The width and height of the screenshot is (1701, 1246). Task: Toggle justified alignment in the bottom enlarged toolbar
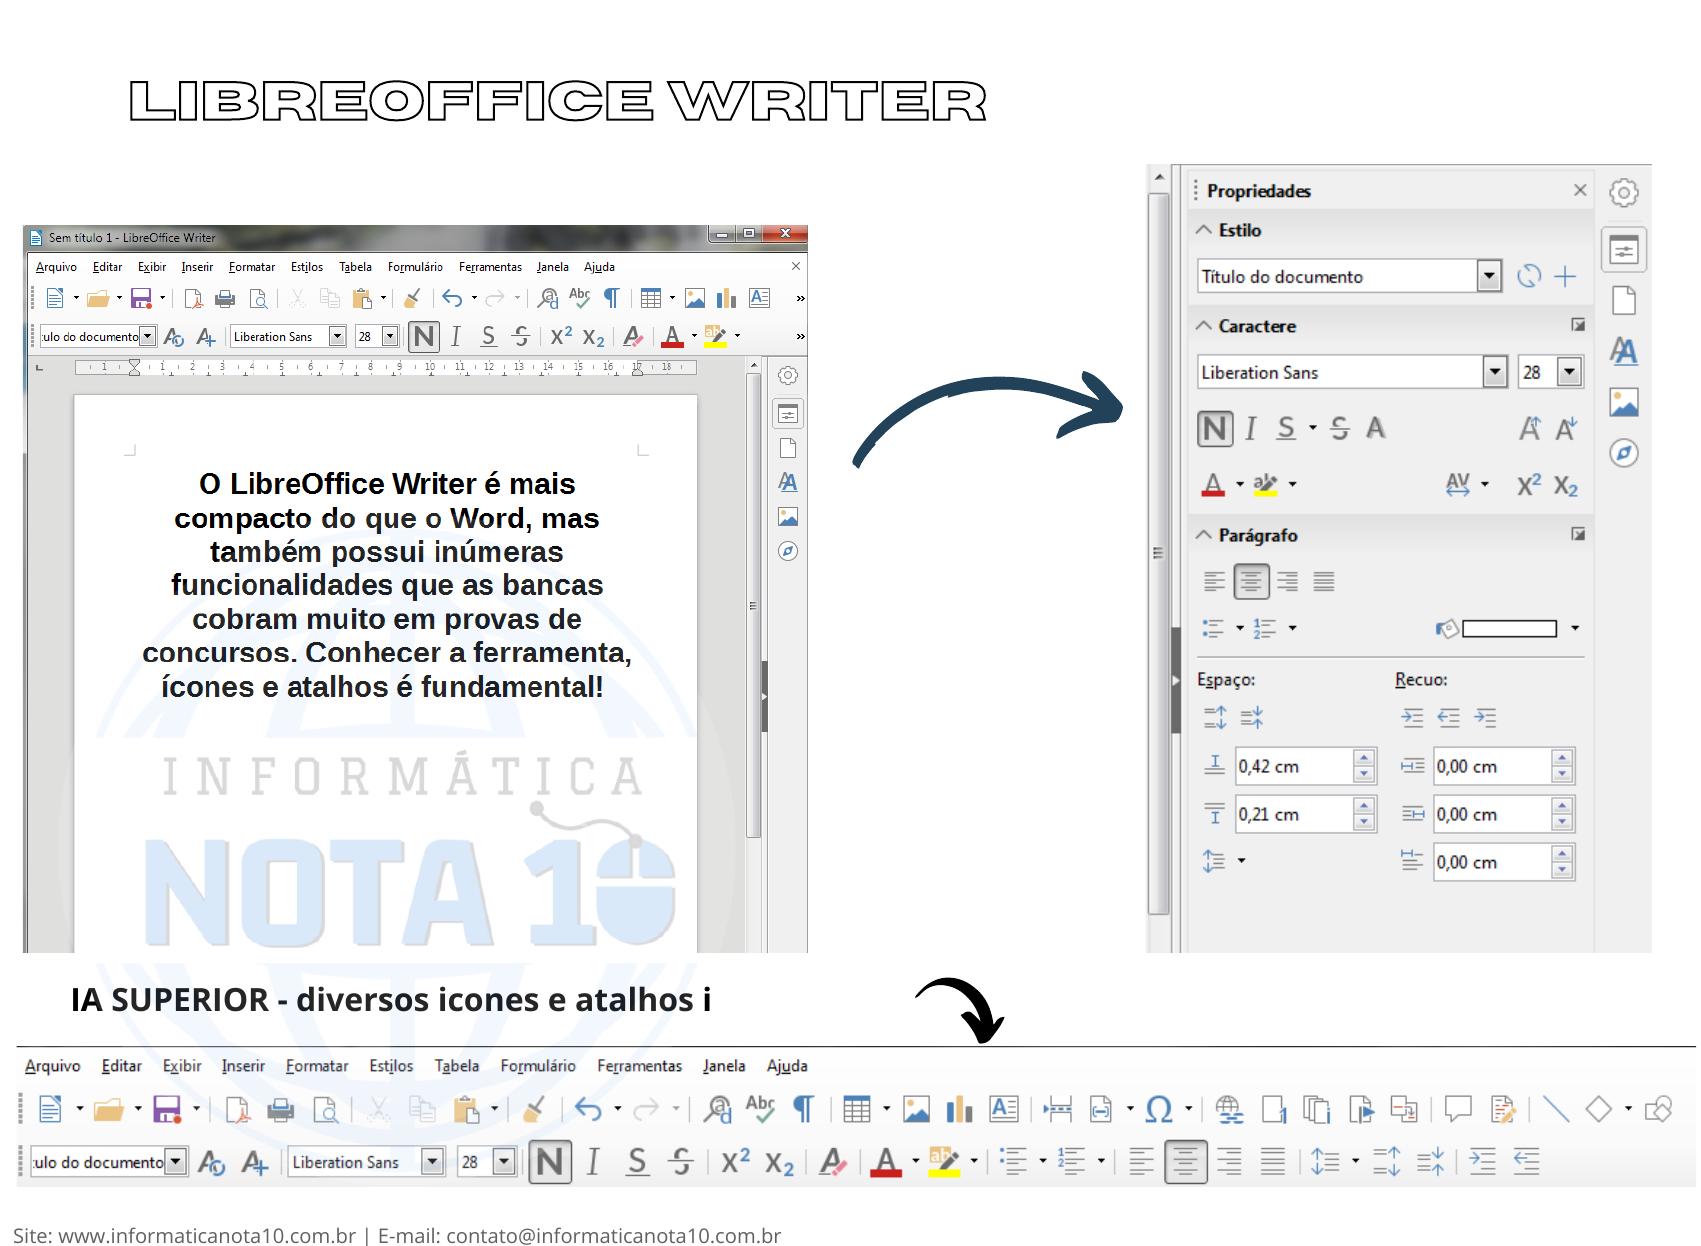[x=1273, y=1162]
